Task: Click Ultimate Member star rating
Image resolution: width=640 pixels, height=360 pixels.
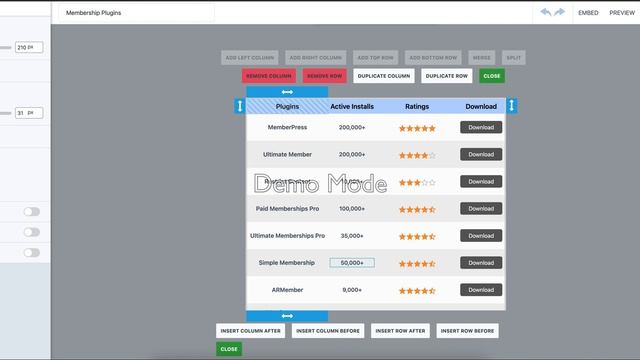Action: (417, 156)
